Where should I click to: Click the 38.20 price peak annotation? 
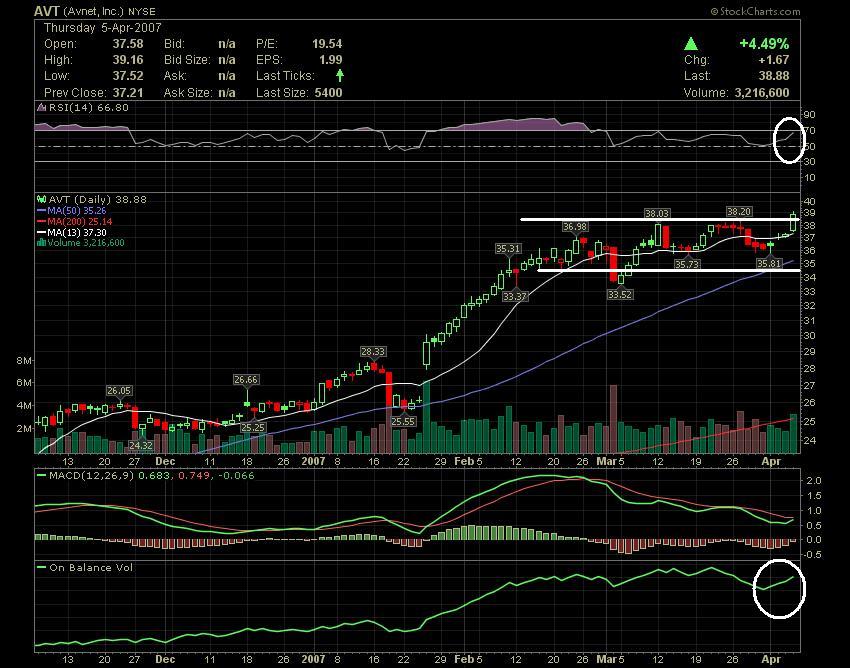[x=739, y=211]
